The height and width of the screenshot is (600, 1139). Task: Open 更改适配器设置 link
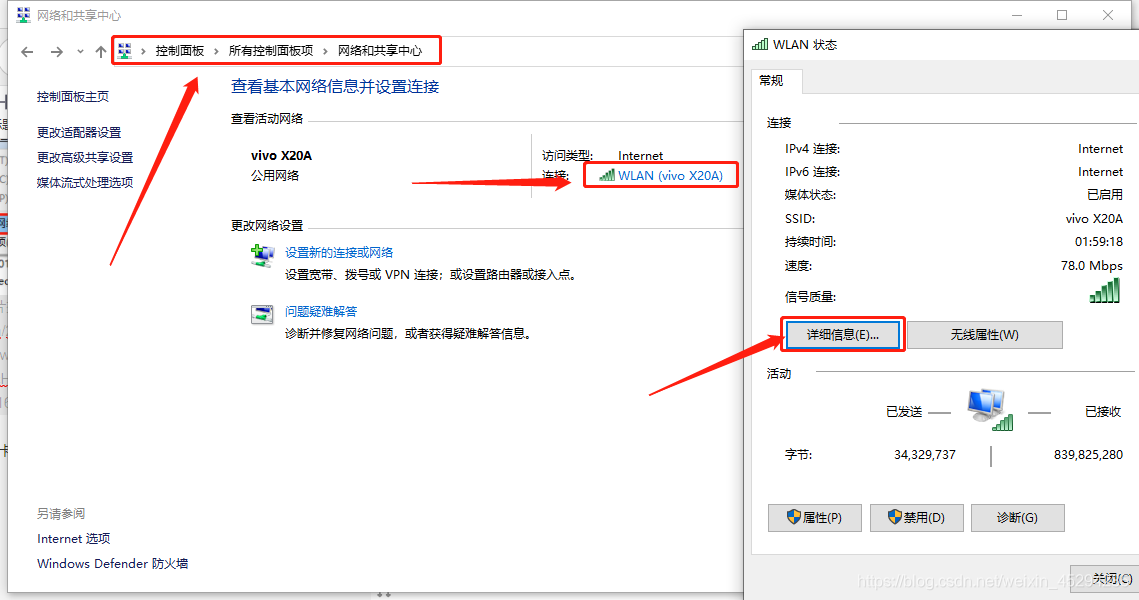click(79, 132)
